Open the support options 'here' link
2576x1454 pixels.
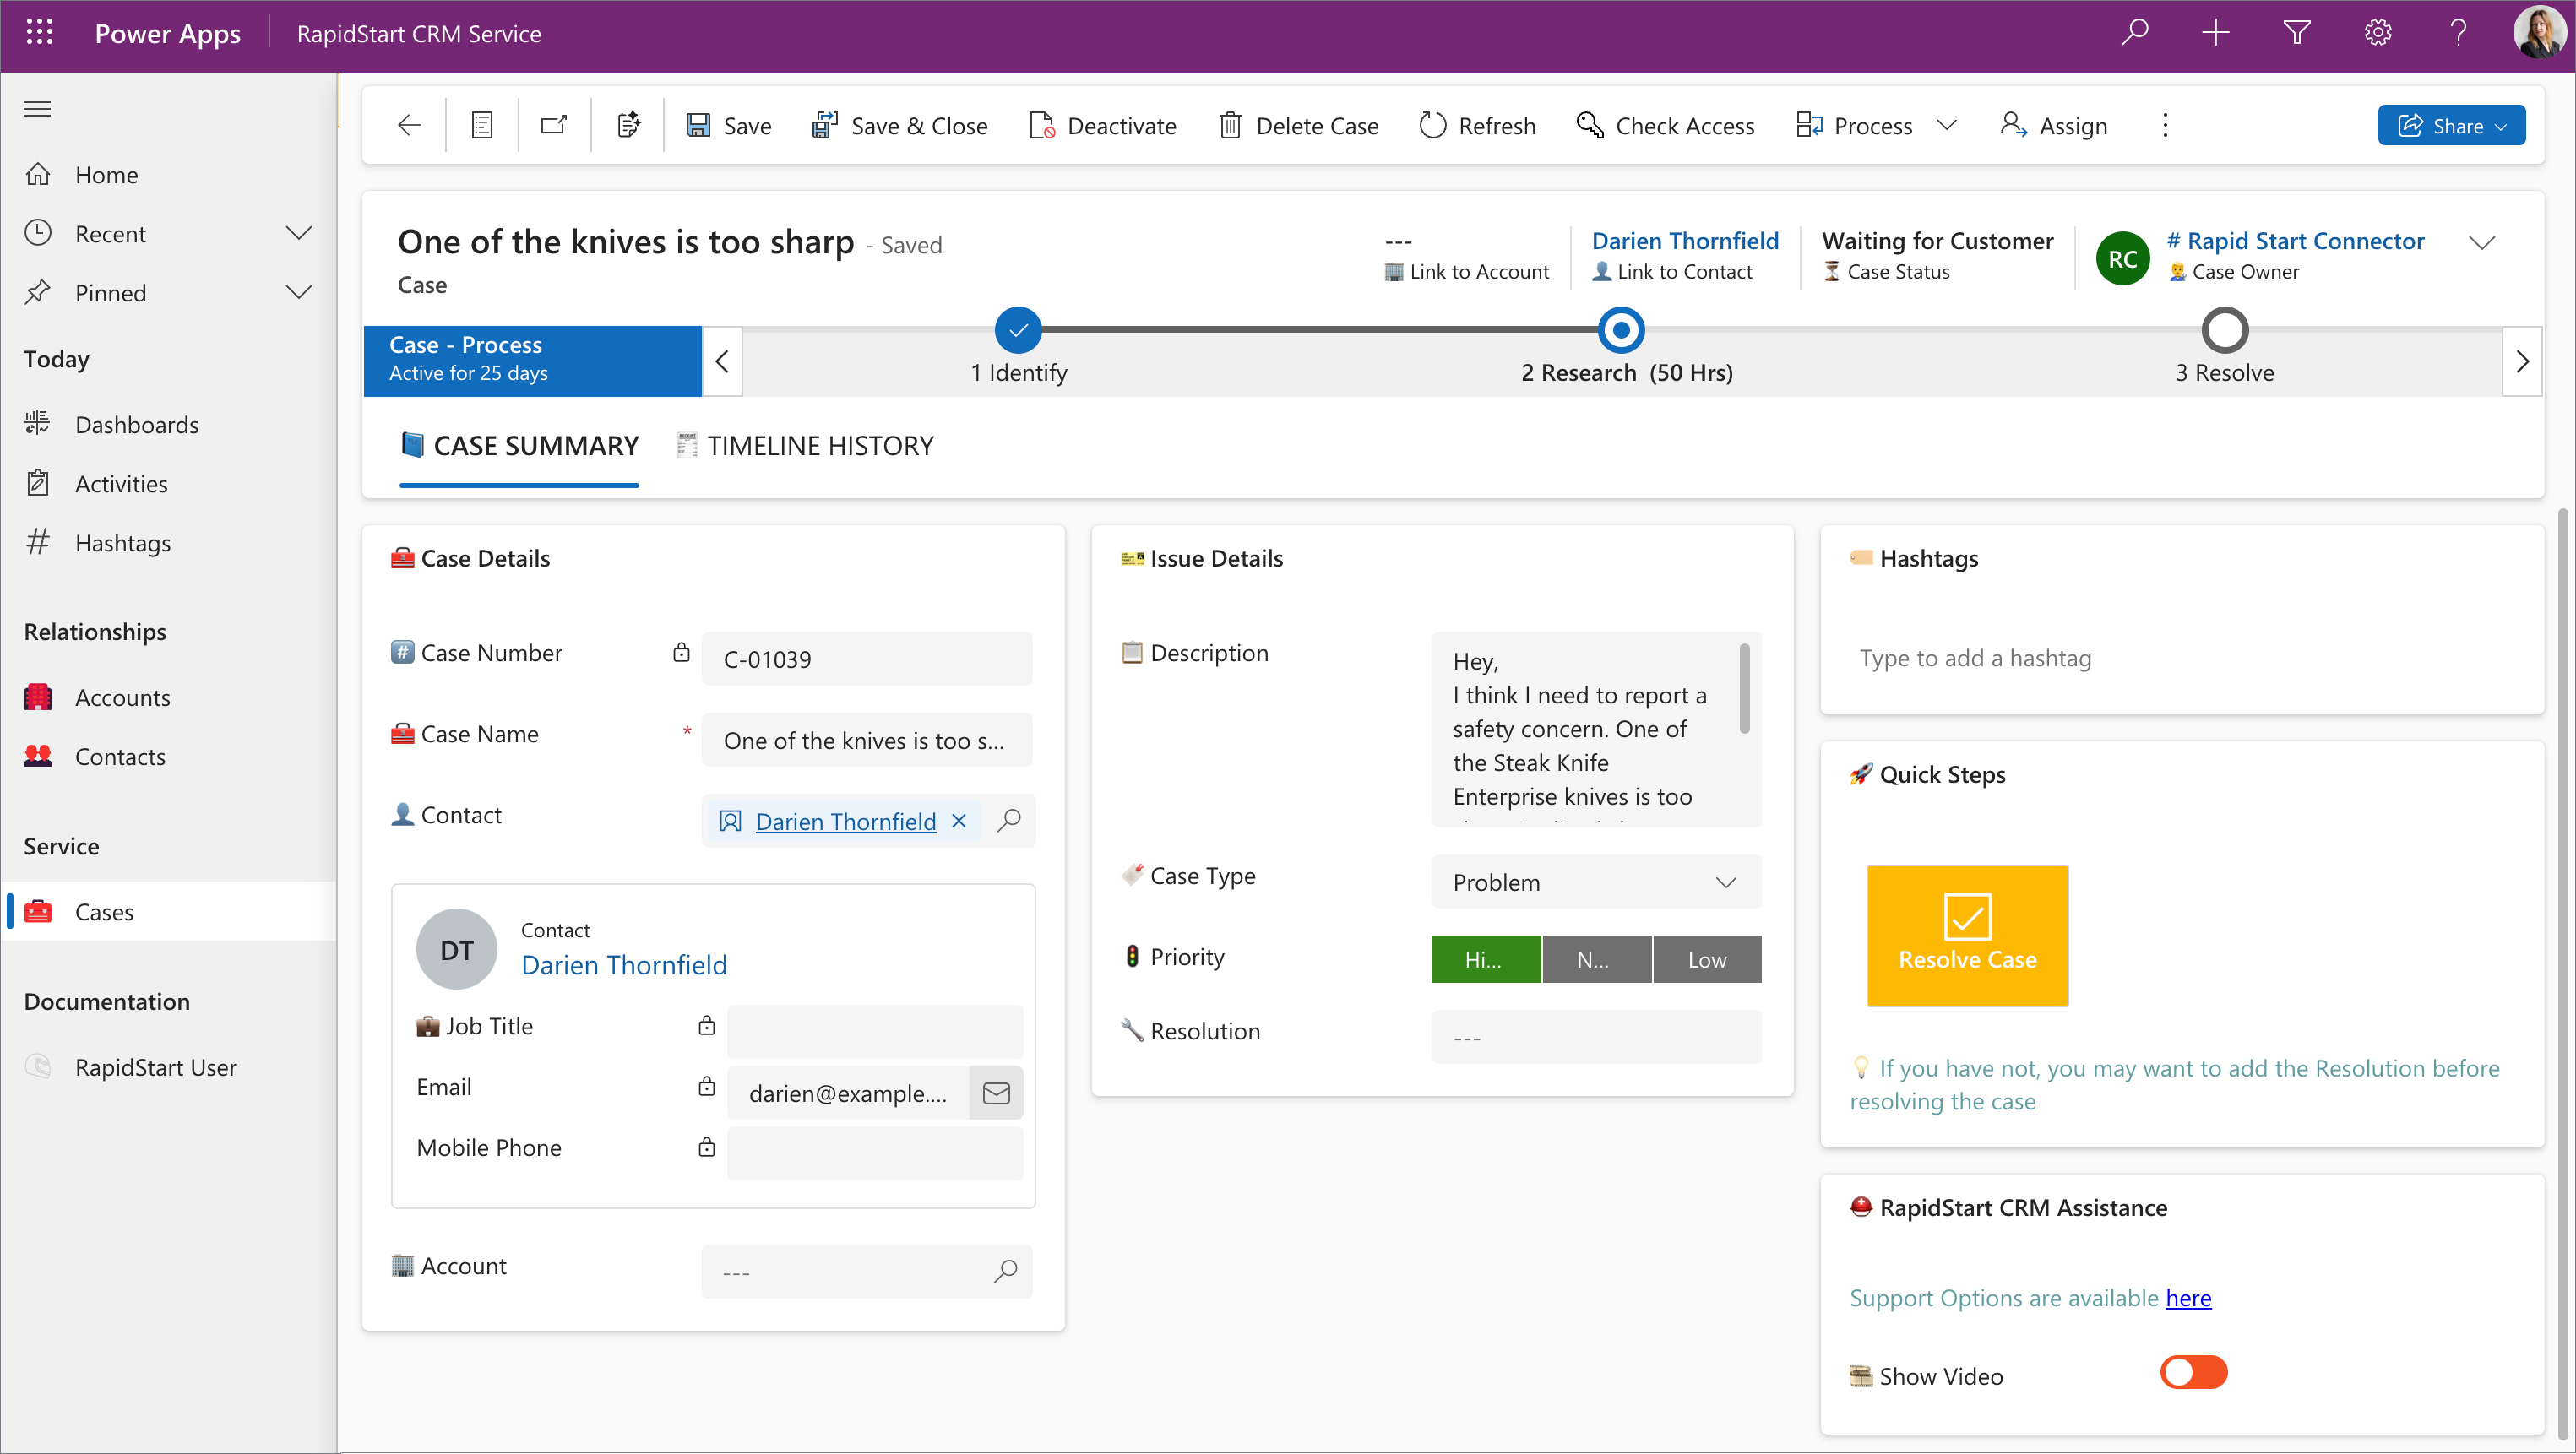pyautogui.click(x=2188, y=1297)
